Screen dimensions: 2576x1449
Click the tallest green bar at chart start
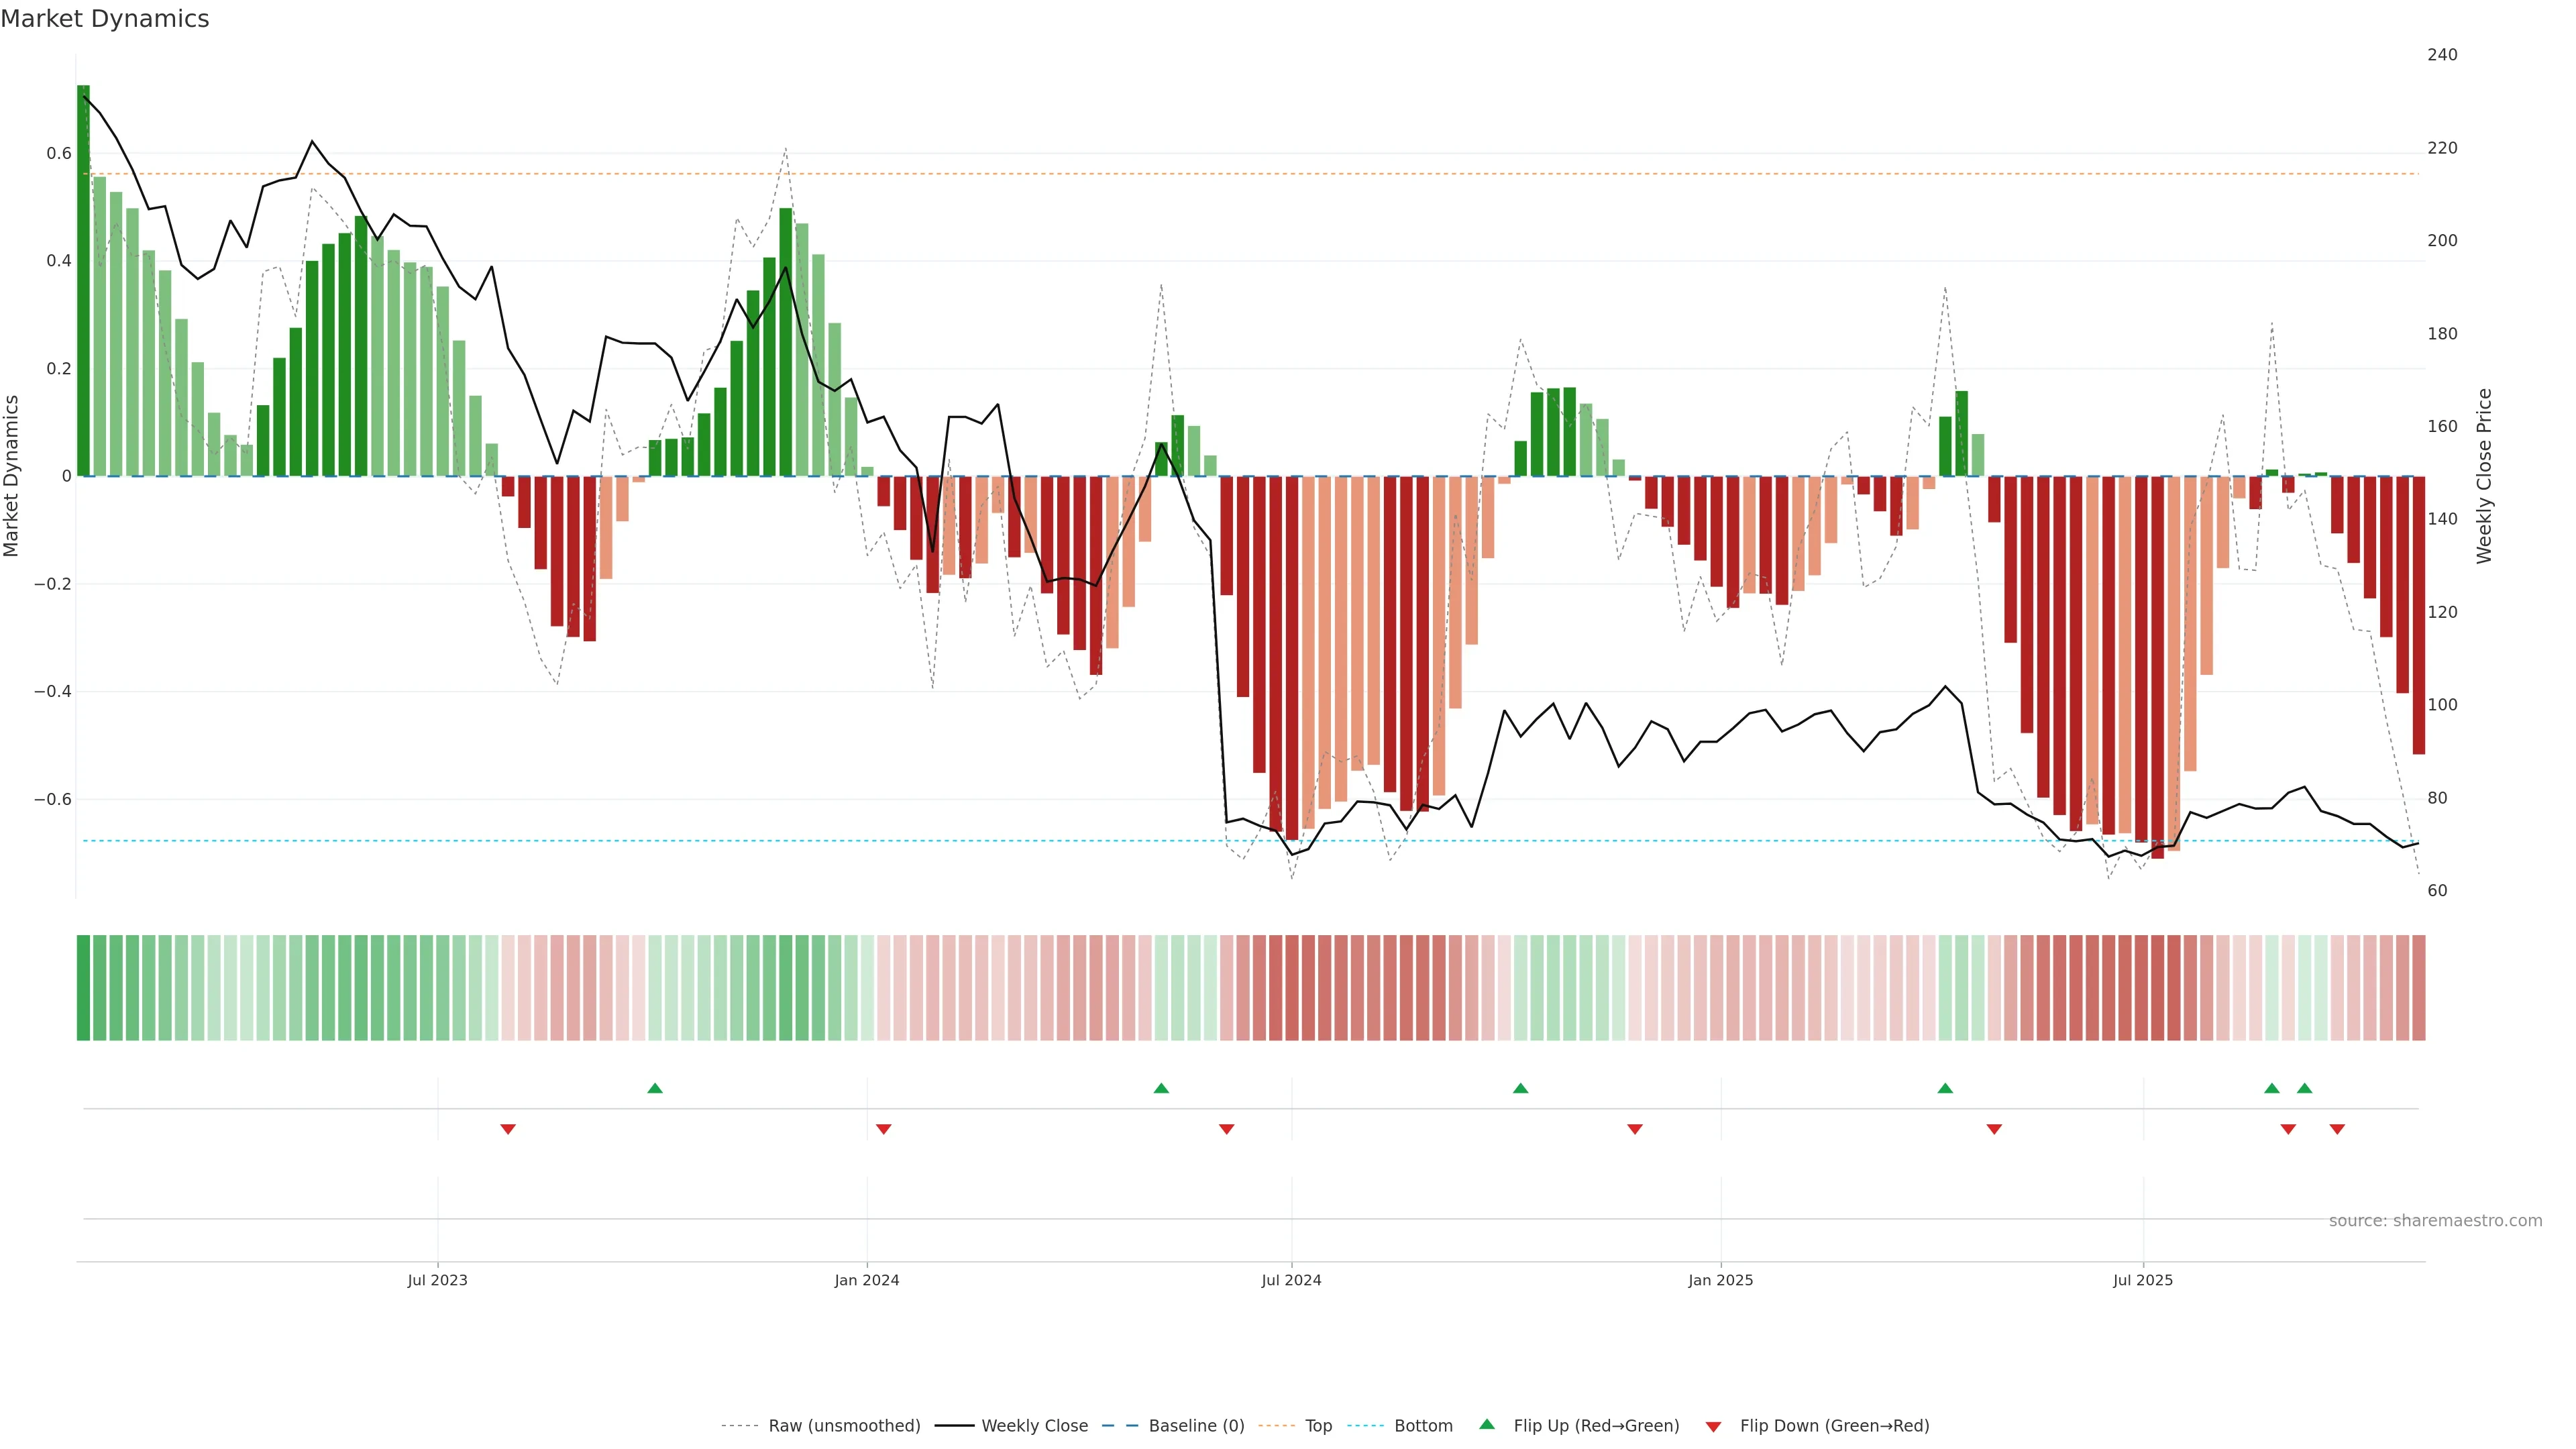pos(83,280)
